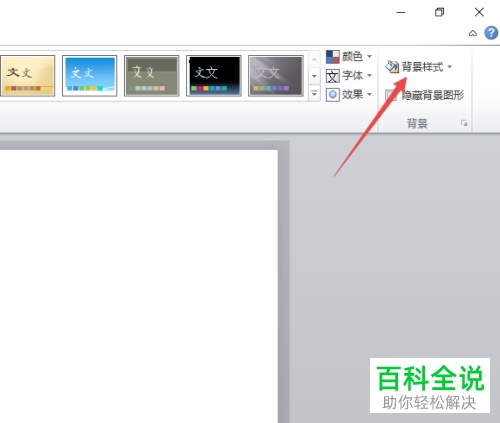Click the 颜色 colors icon
Image resolution: width=500 pixels, height=423 pixels.
pyautogui.click(x=332, y=57)
